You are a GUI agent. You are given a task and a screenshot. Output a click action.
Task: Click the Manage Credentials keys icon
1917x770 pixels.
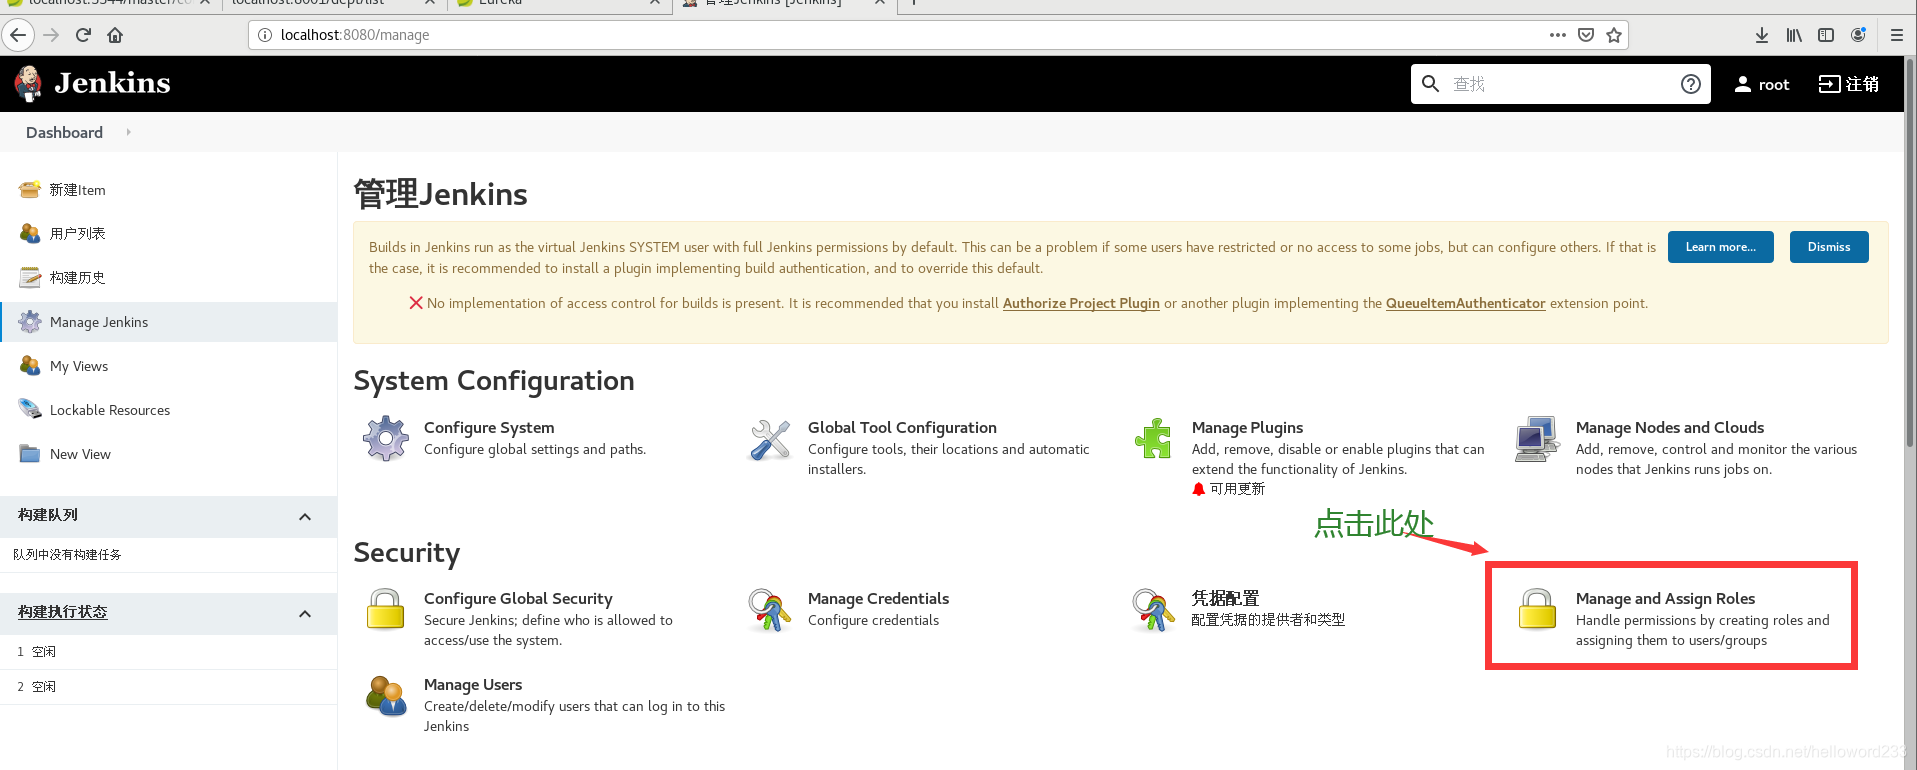(x=770, y=610)
